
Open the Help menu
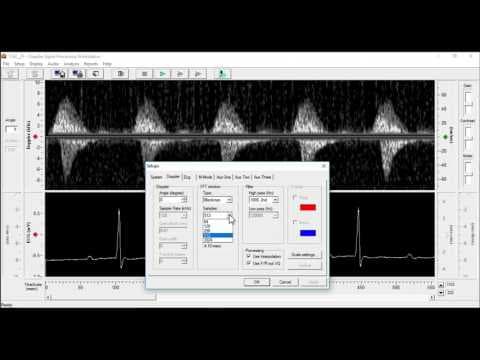107,64
